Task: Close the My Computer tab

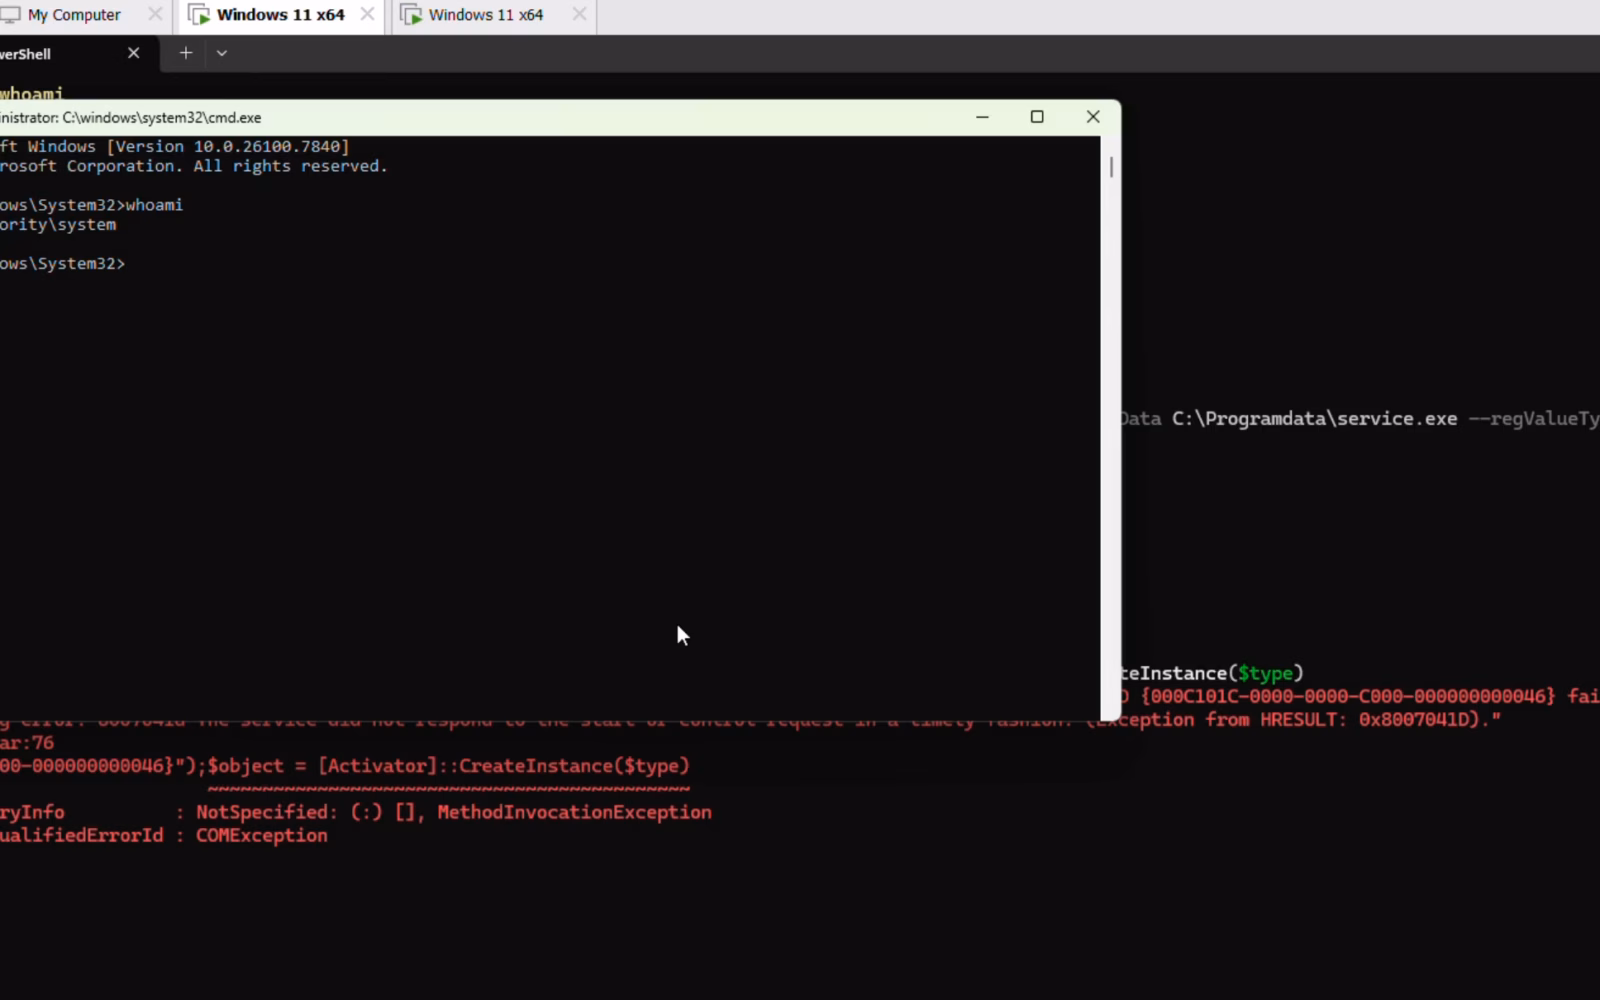Action: (155, 15)
